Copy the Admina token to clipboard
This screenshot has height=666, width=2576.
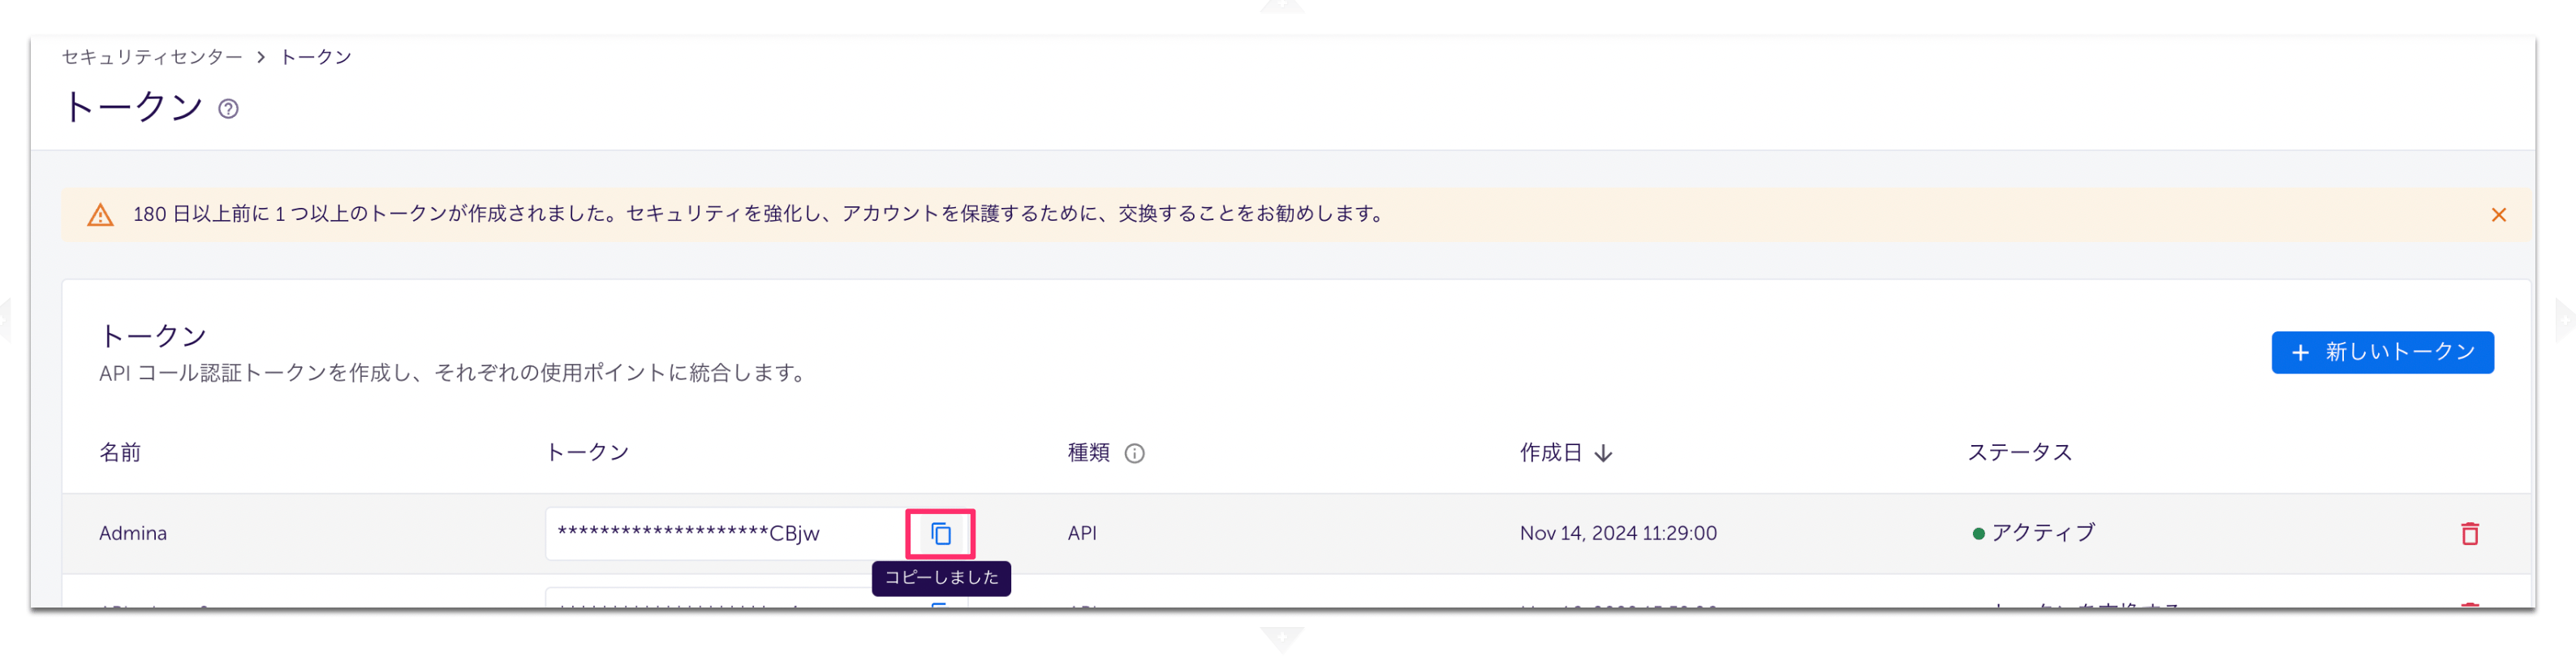940,534
